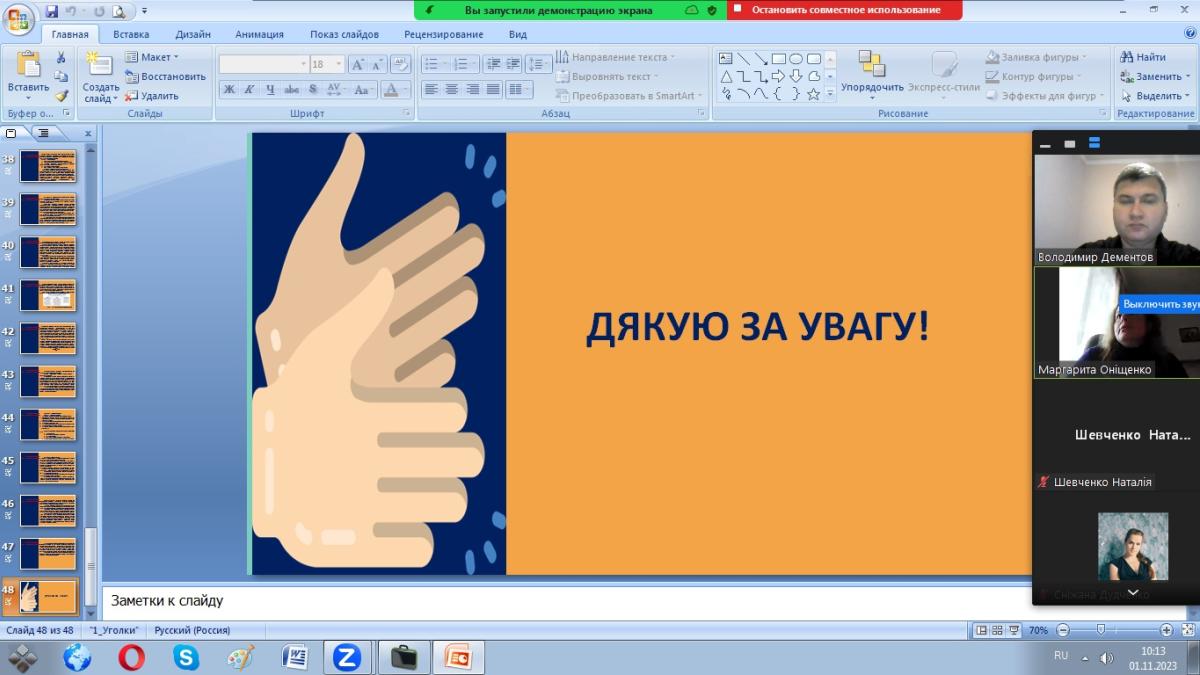The width and height of the screenshot is (1200, 675).
Task: Expand the Макет layout dropdown
Action: 152,57
